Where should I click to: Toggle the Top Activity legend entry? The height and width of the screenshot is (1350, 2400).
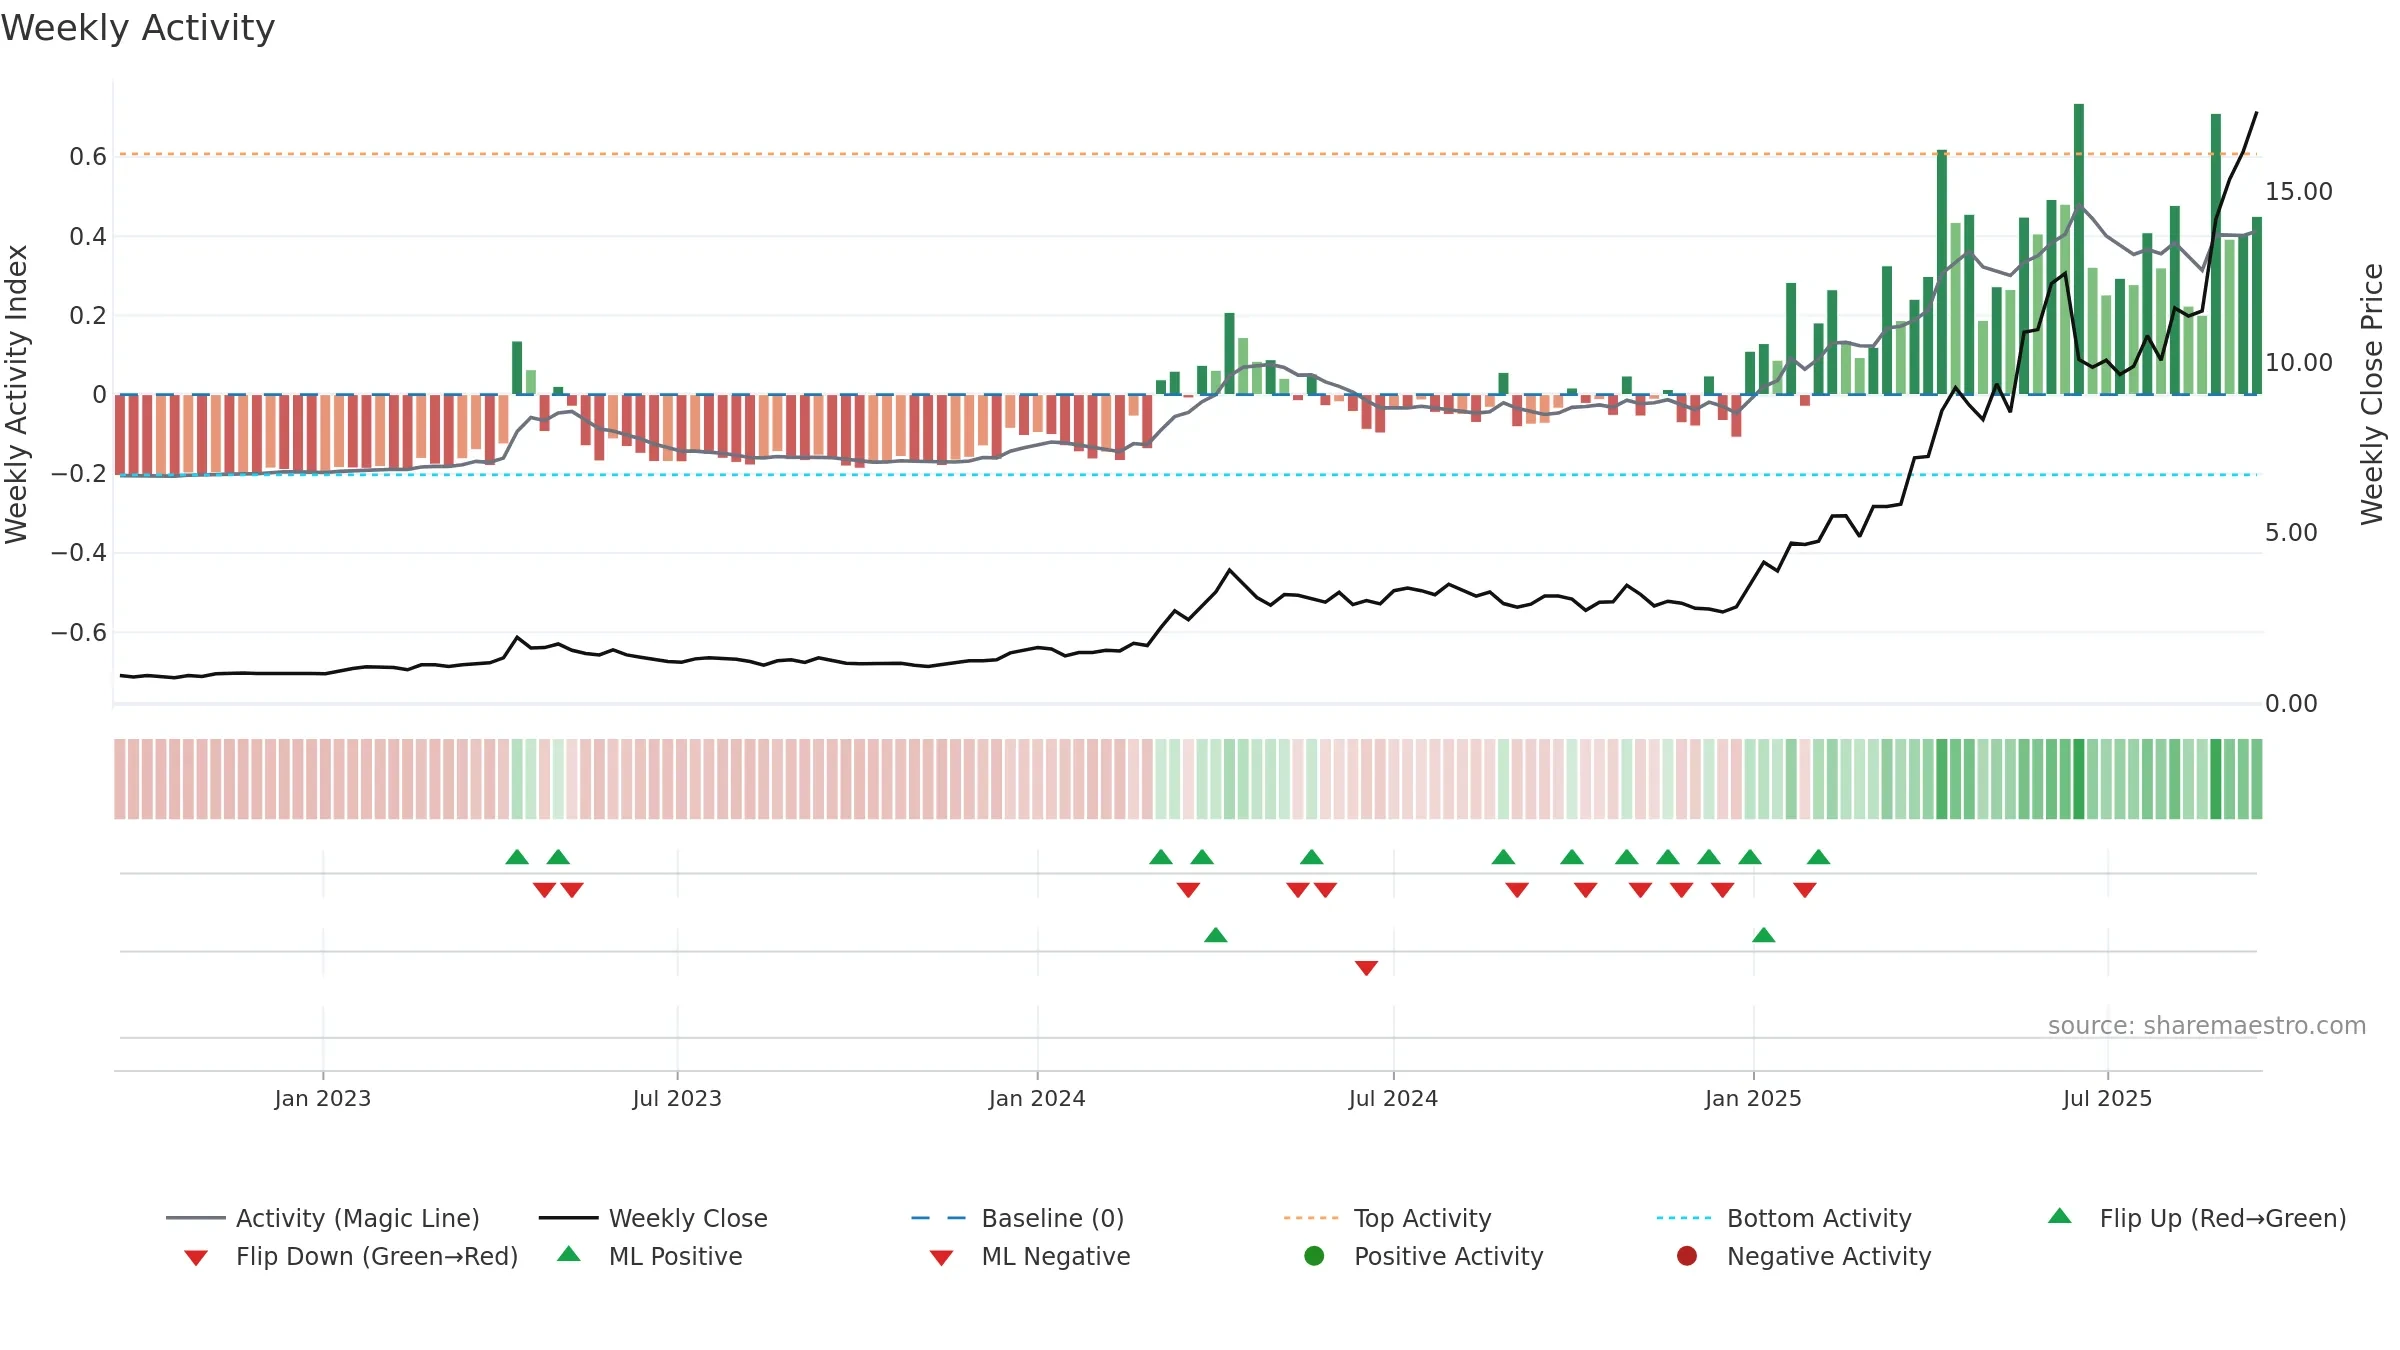click(x=1387, y=1218)
